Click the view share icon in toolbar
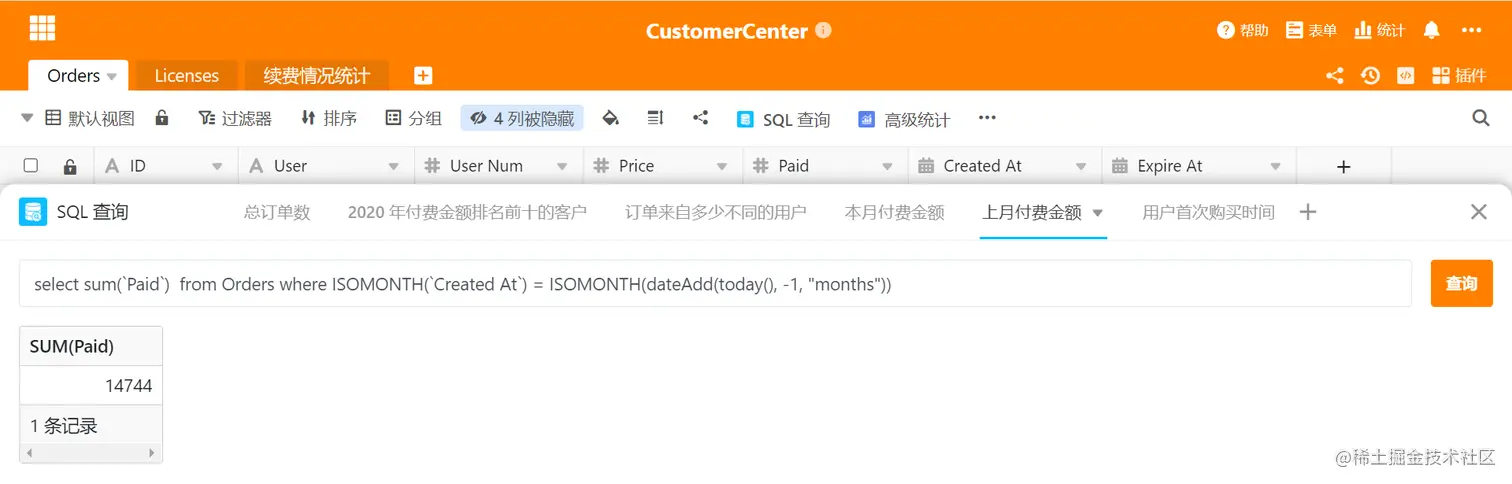This screenshot has width=1512, height=484. tap(700, 118)
